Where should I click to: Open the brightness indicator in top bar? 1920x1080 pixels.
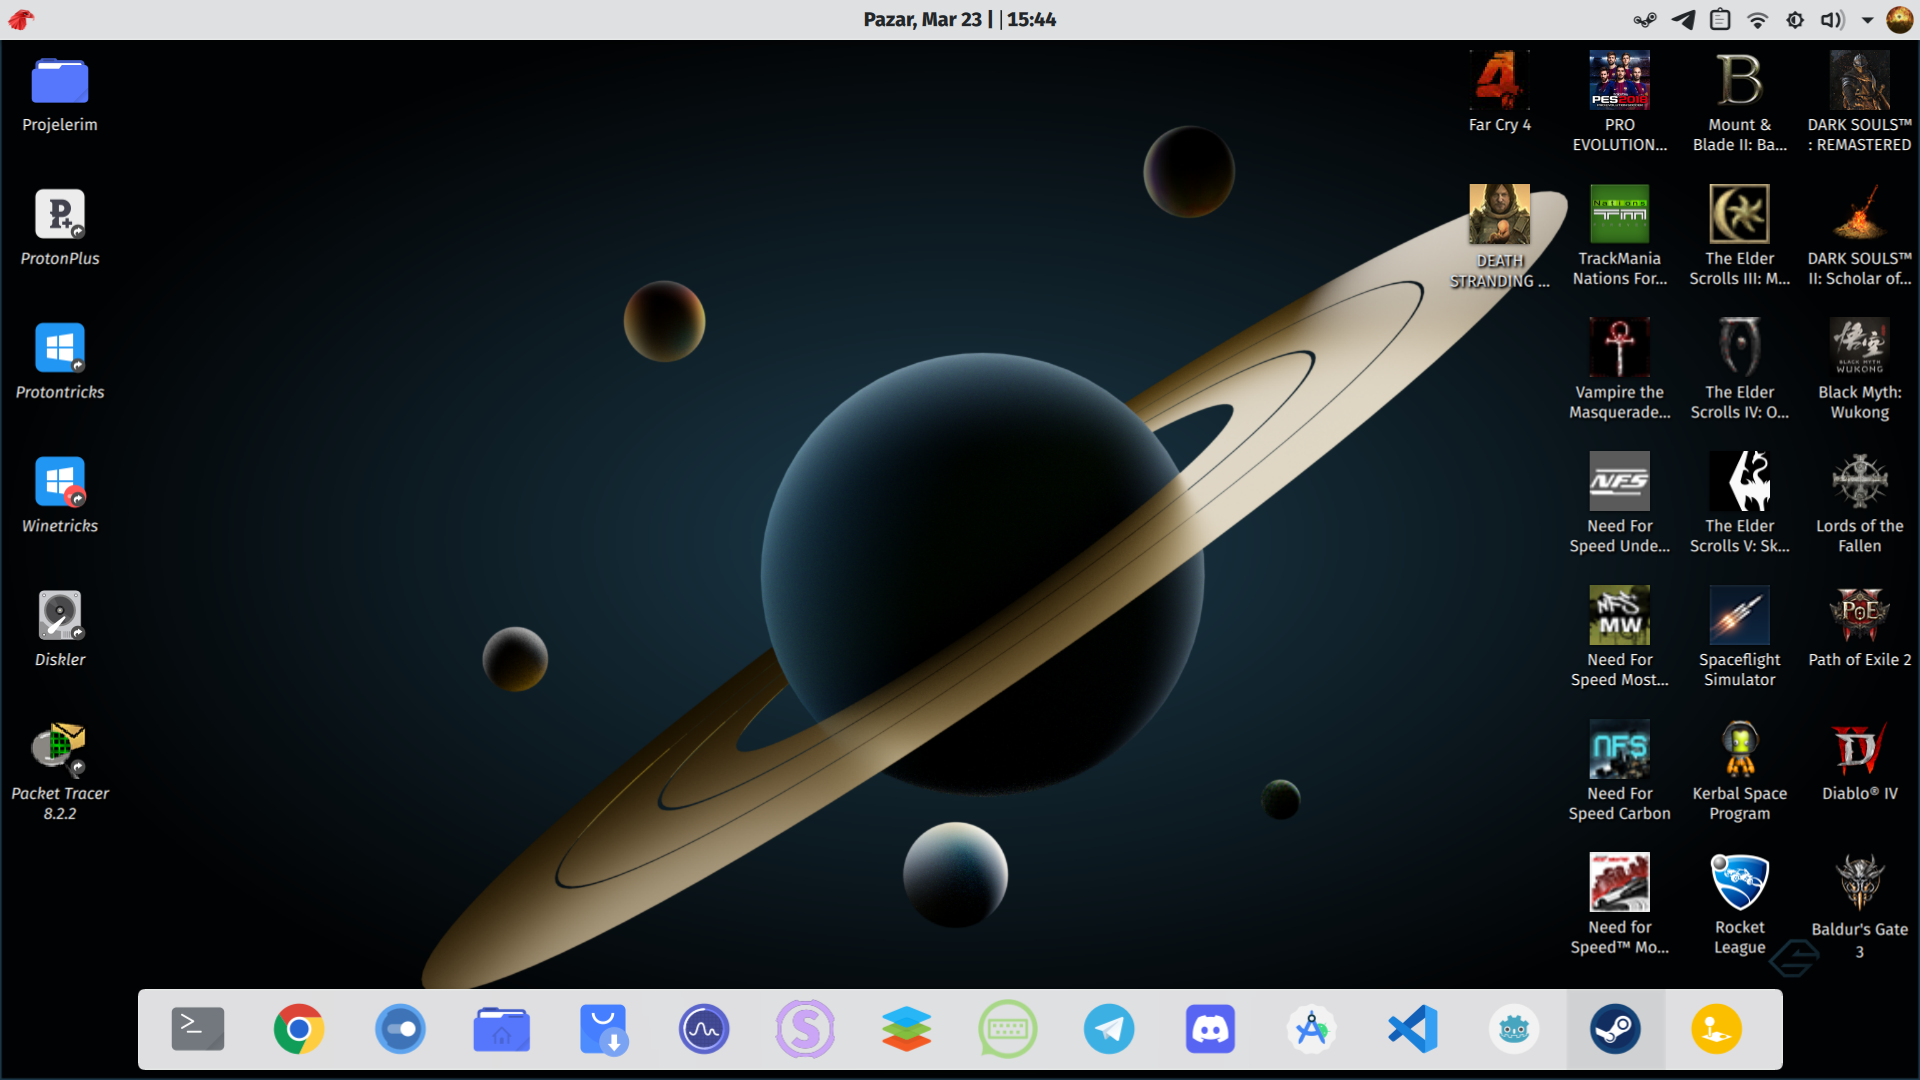click(x=1796, y=19)
